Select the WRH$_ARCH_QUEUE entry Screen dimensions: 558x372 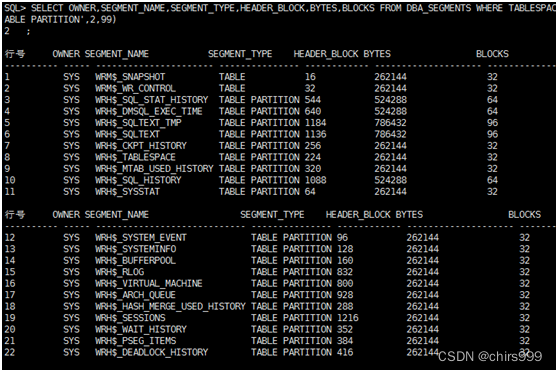[x=135, y=295]
